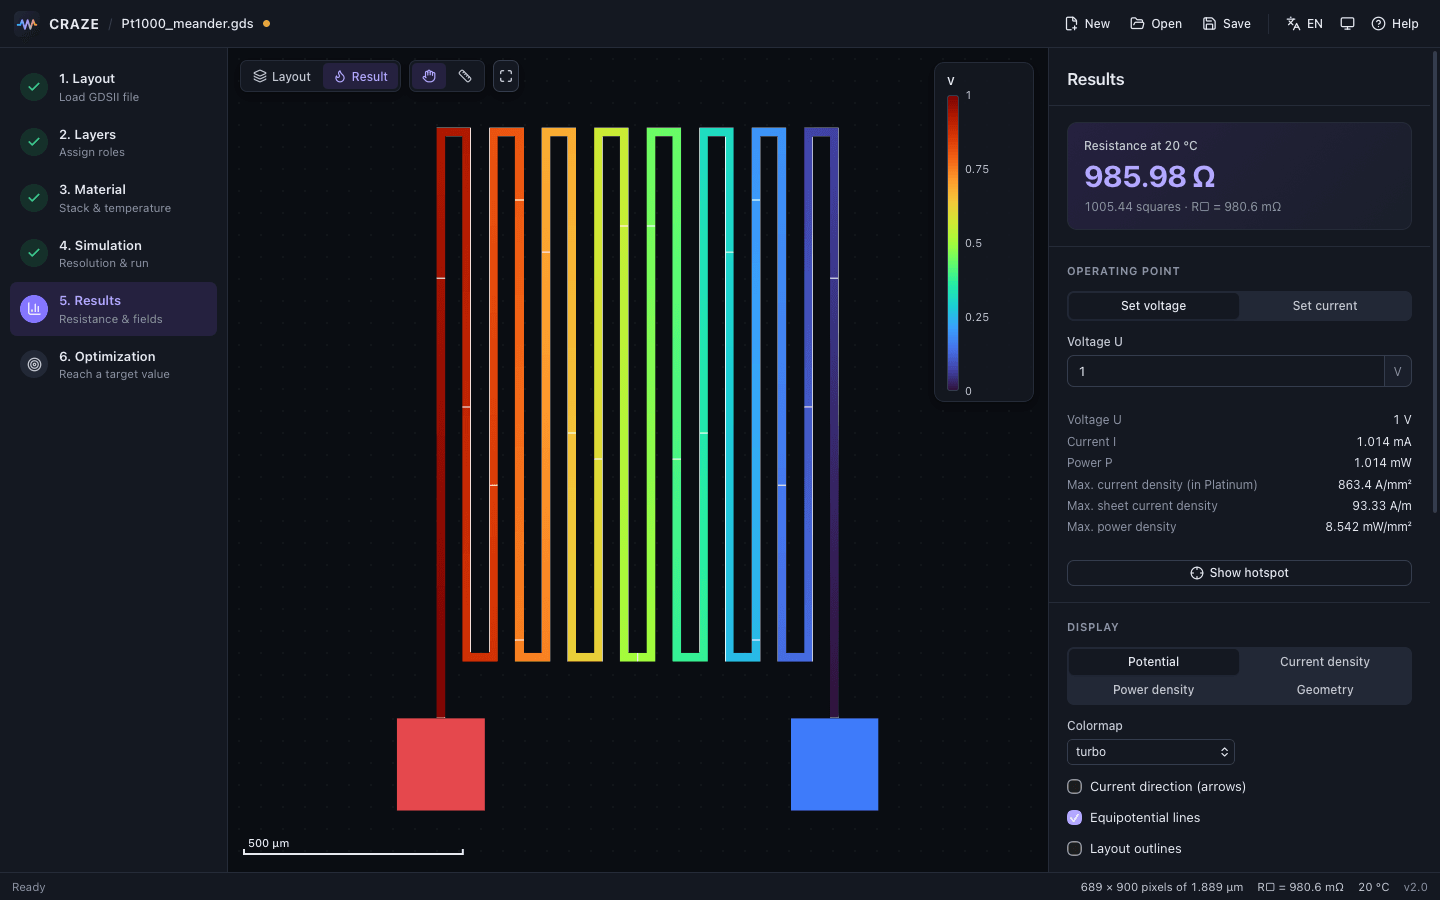Open the EN language selector
The width and height of the screenshot is (1440, 900).
click(x=1304, y=23)
